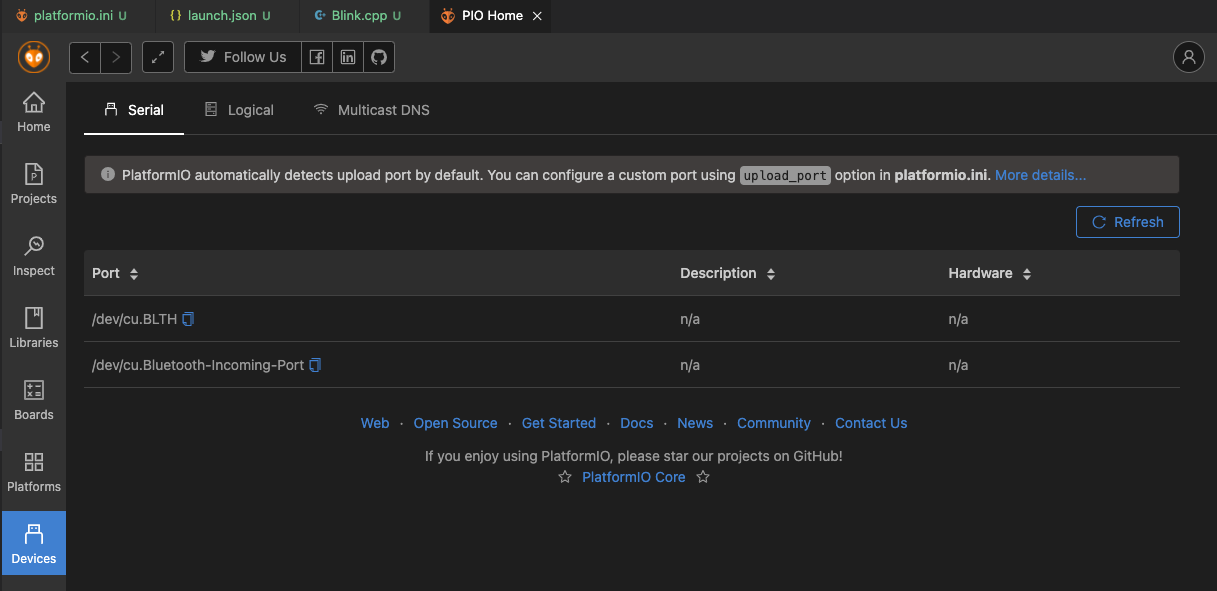Open the PlatformIO Core GitHub link

(634, 477)
